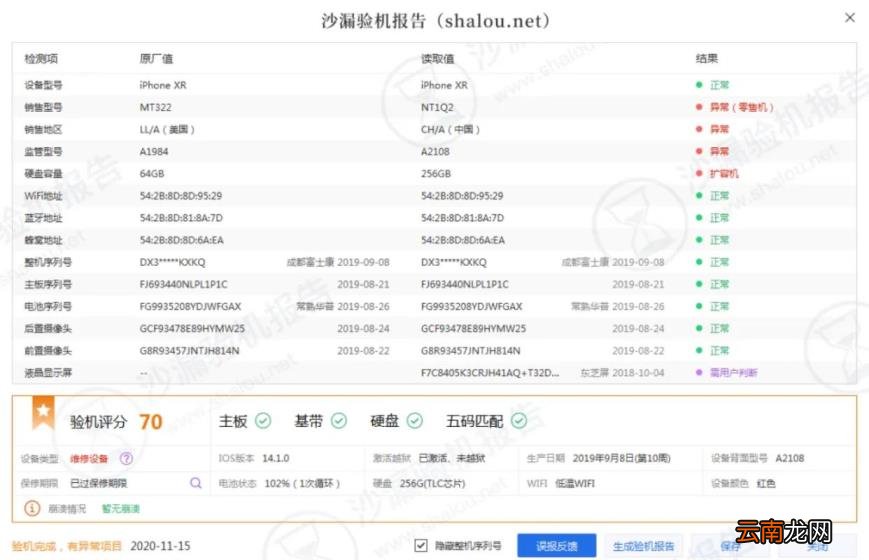Click the orange 验机完成，有异常项目 status message
The height and width of the screenshot is (560, 869).
[x=67, y=546]
